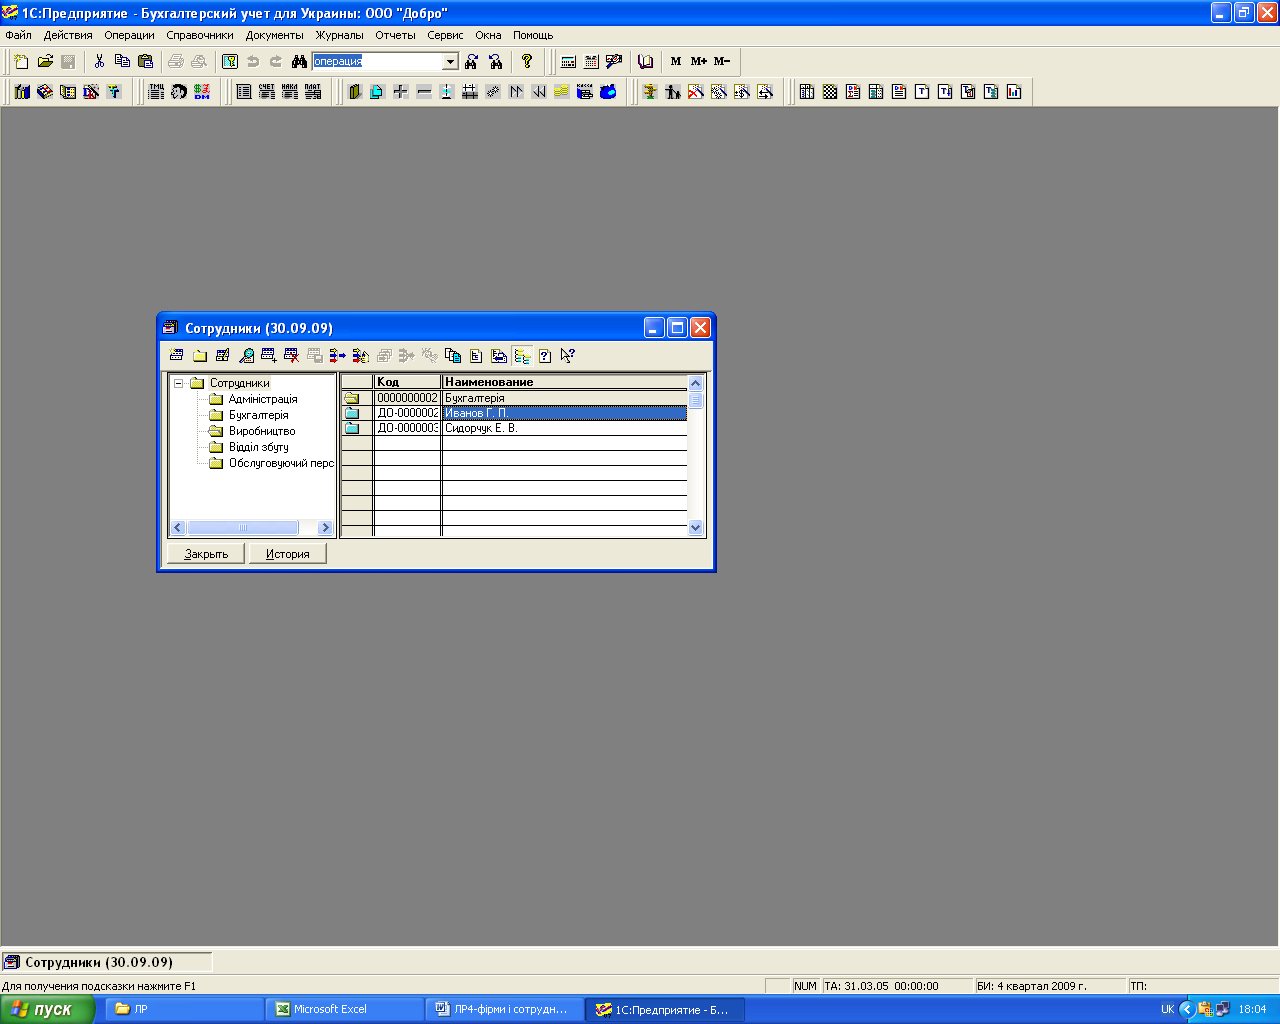The image size is (1280, 1024).
Task: Click the right arrow of tree horizontal scrollbar
Action: pos(325,527)
